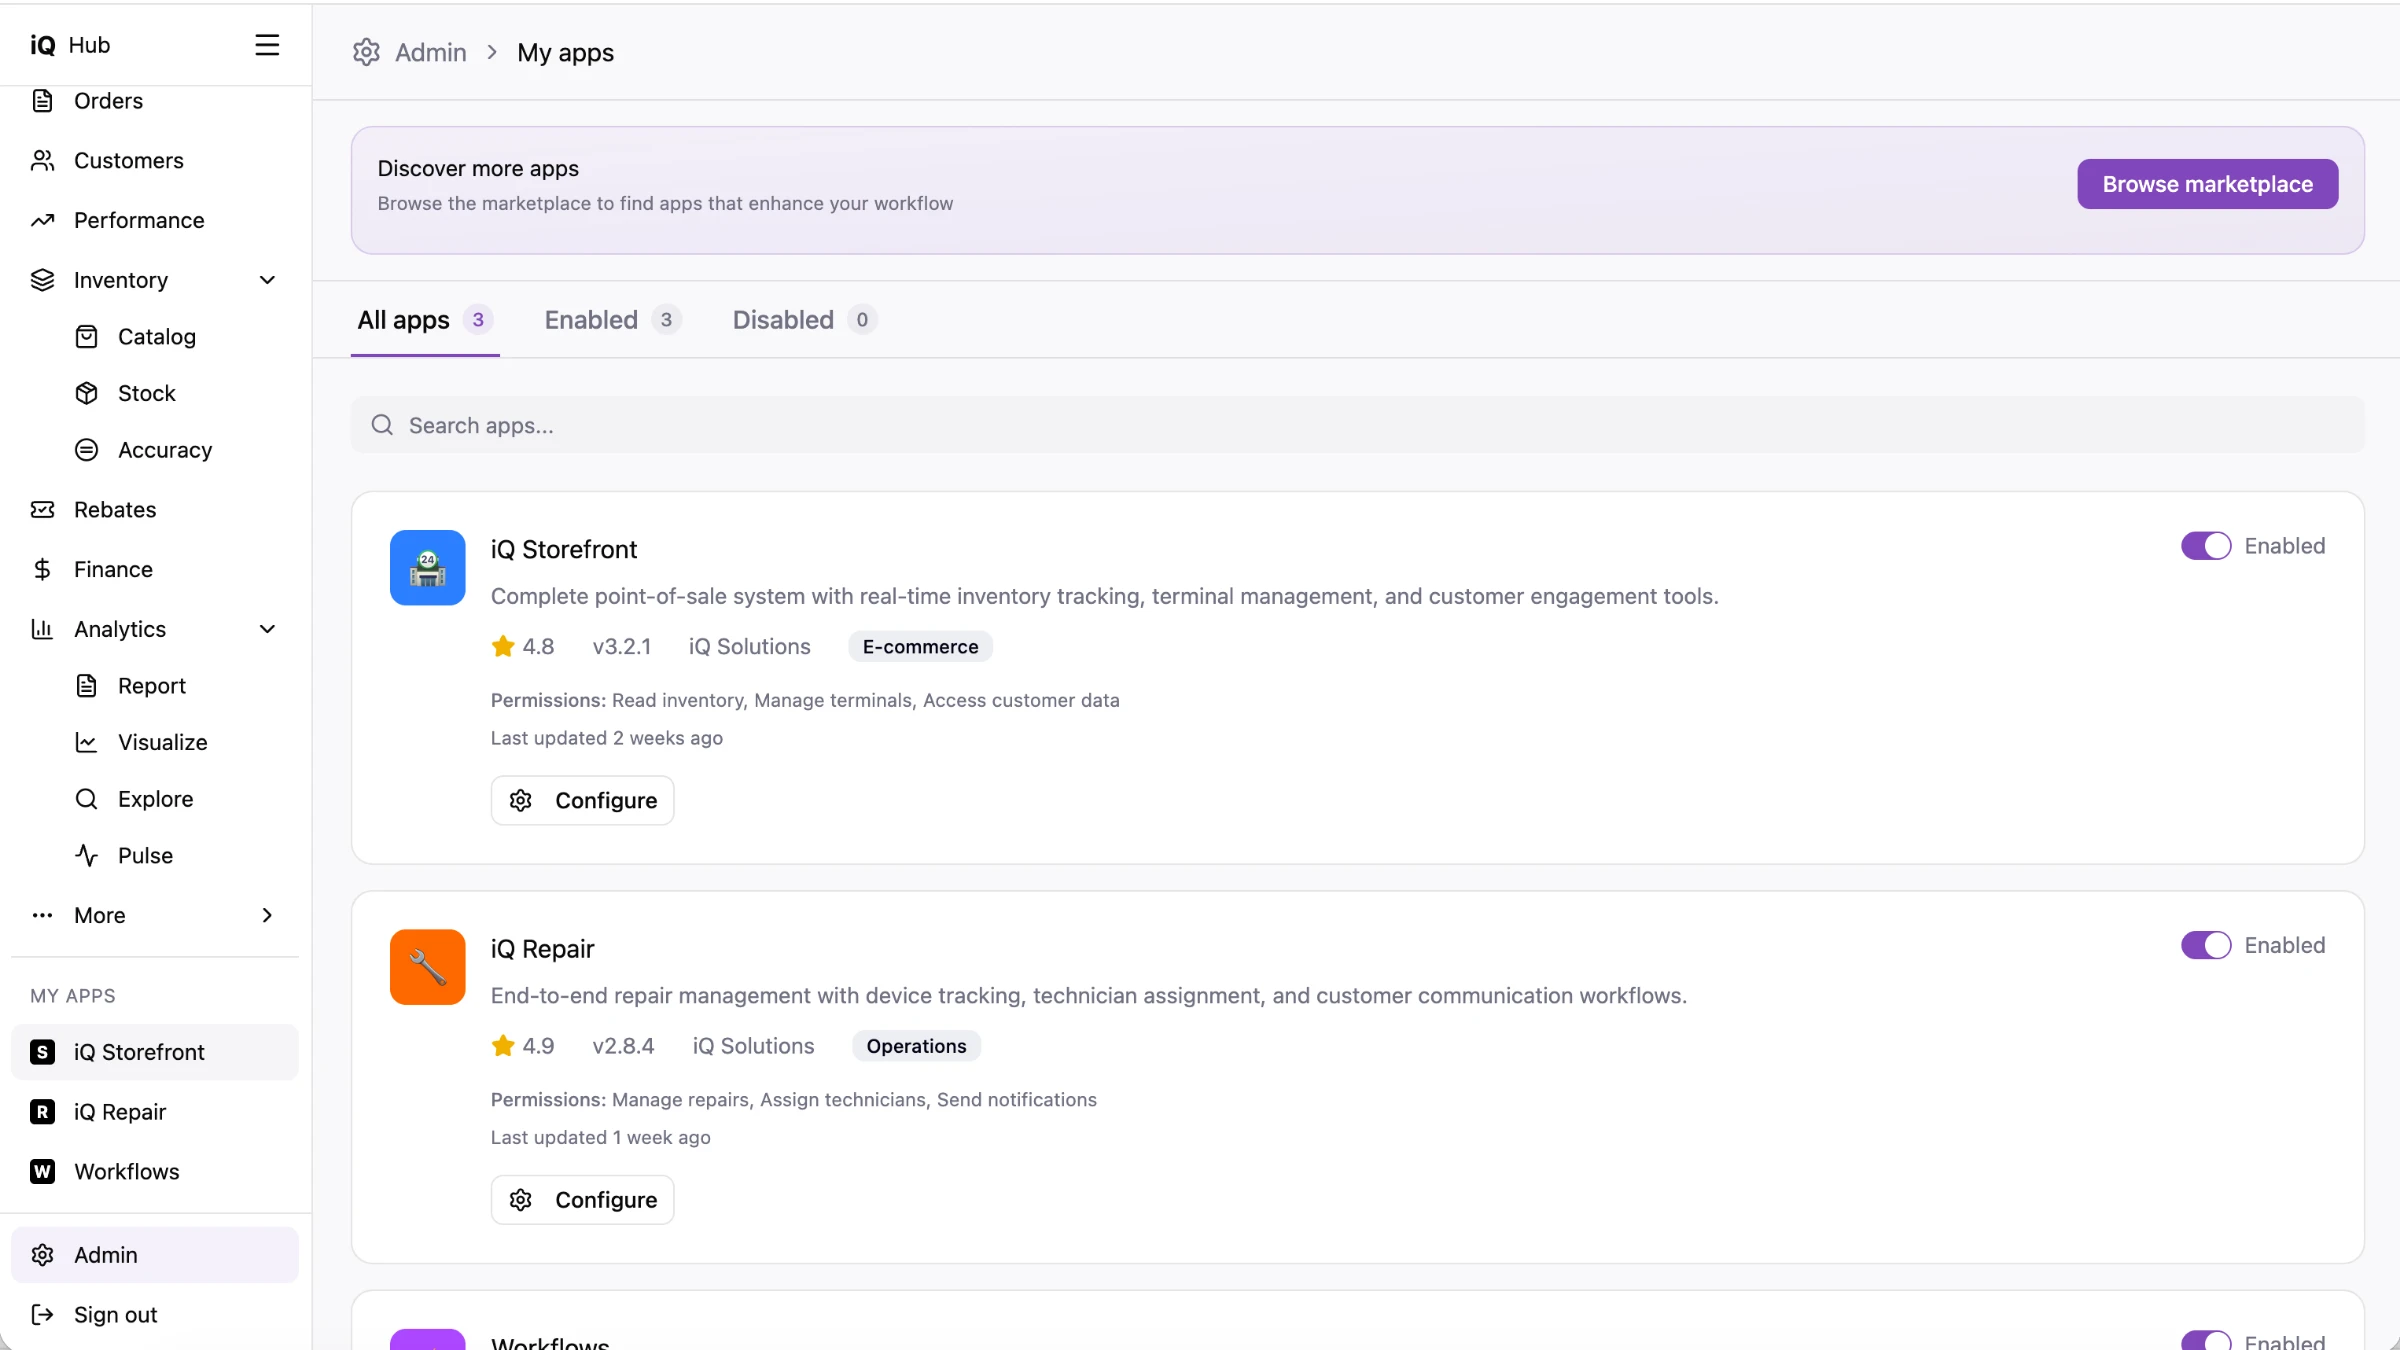Switch to the Disabled tab
The height and width of the screenshot is (1350, 2400).
click(804, 320)
